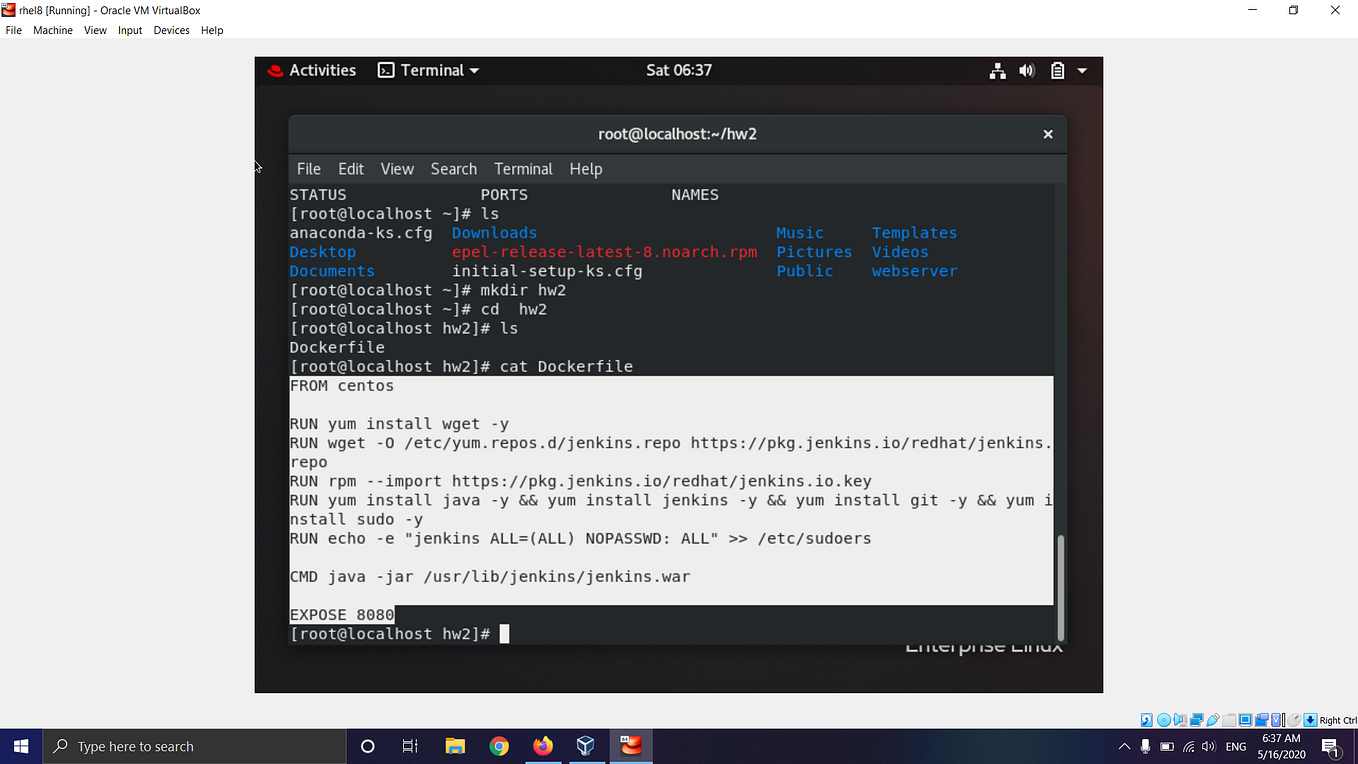Open terminal View menu
This screenshot has height=764, width=1358.
[397, 169]
